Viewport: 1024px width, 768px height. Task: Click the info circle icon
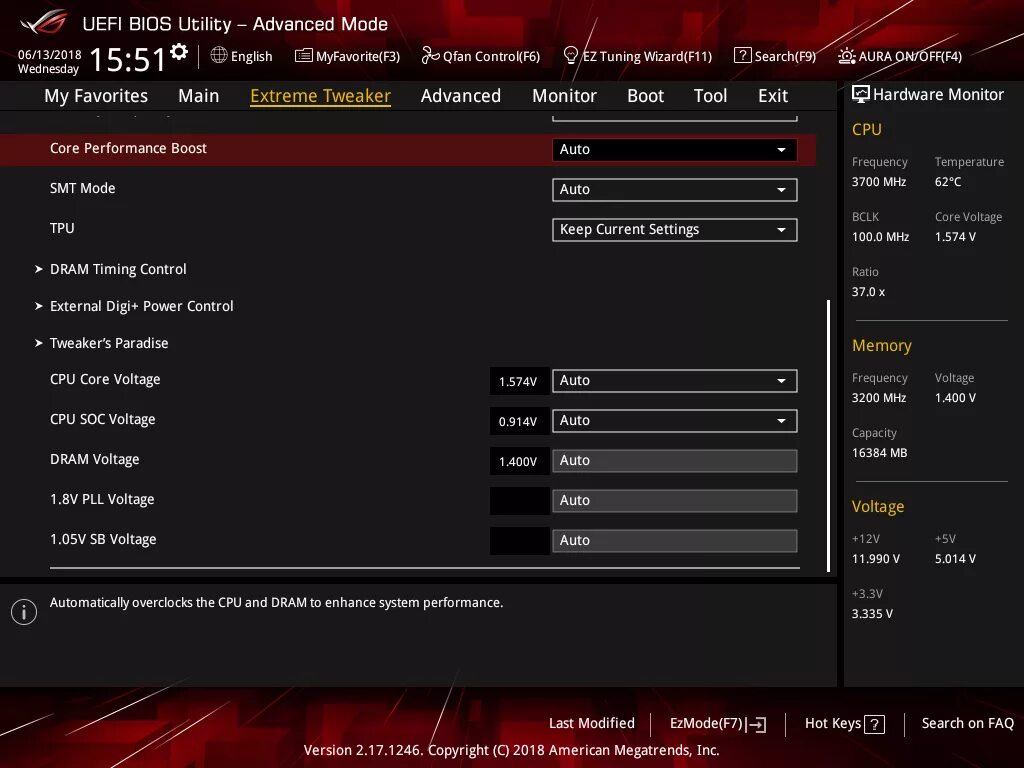tap(24, 612)
